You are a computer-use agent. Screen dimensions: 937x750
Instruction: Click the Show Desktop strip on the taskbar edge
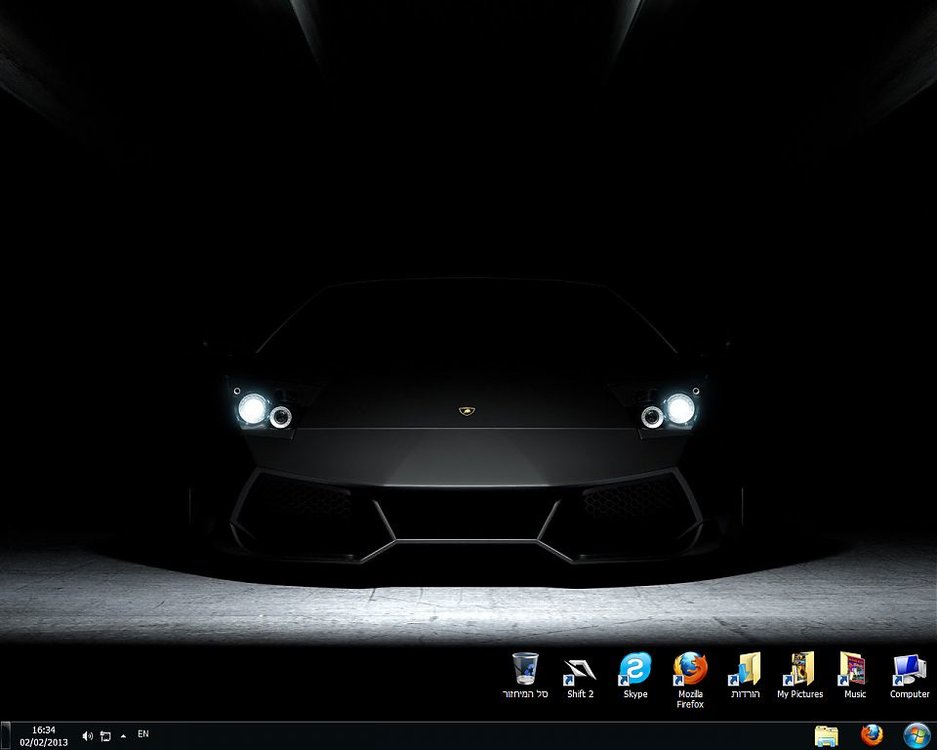[x=5, y=736]
